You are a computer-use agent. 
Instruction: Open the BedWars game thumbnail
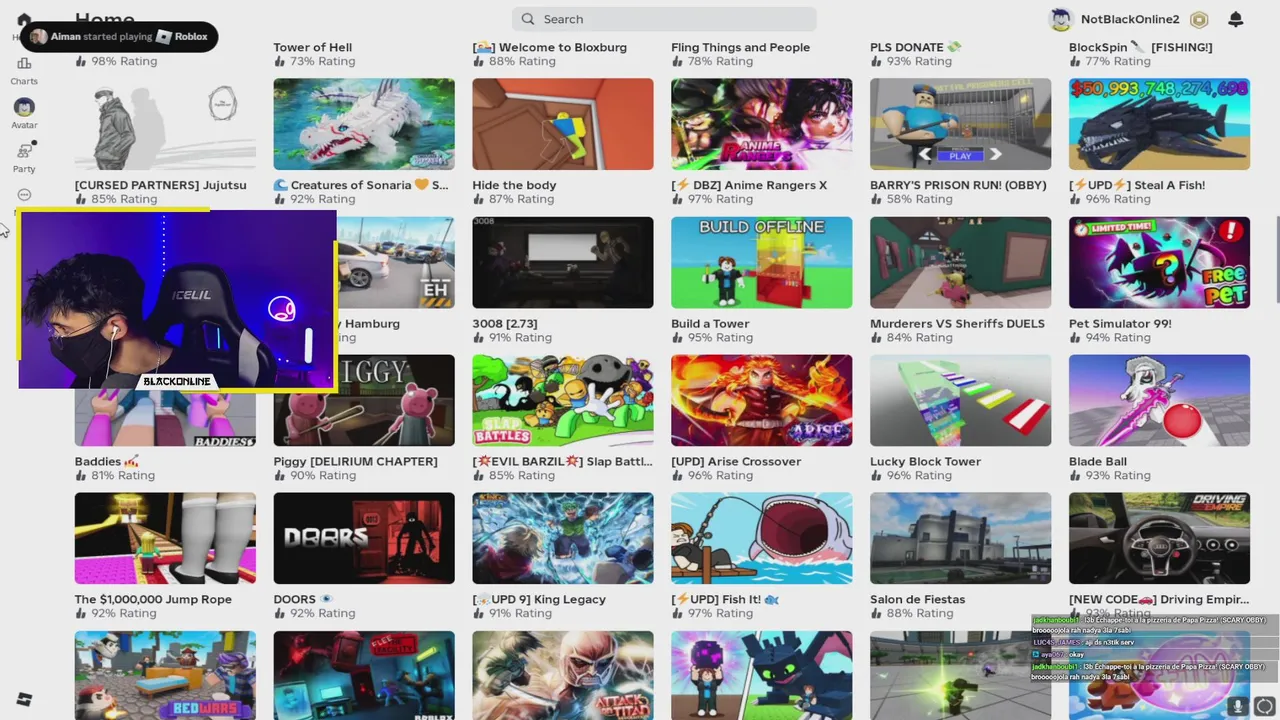coord(165,675)
